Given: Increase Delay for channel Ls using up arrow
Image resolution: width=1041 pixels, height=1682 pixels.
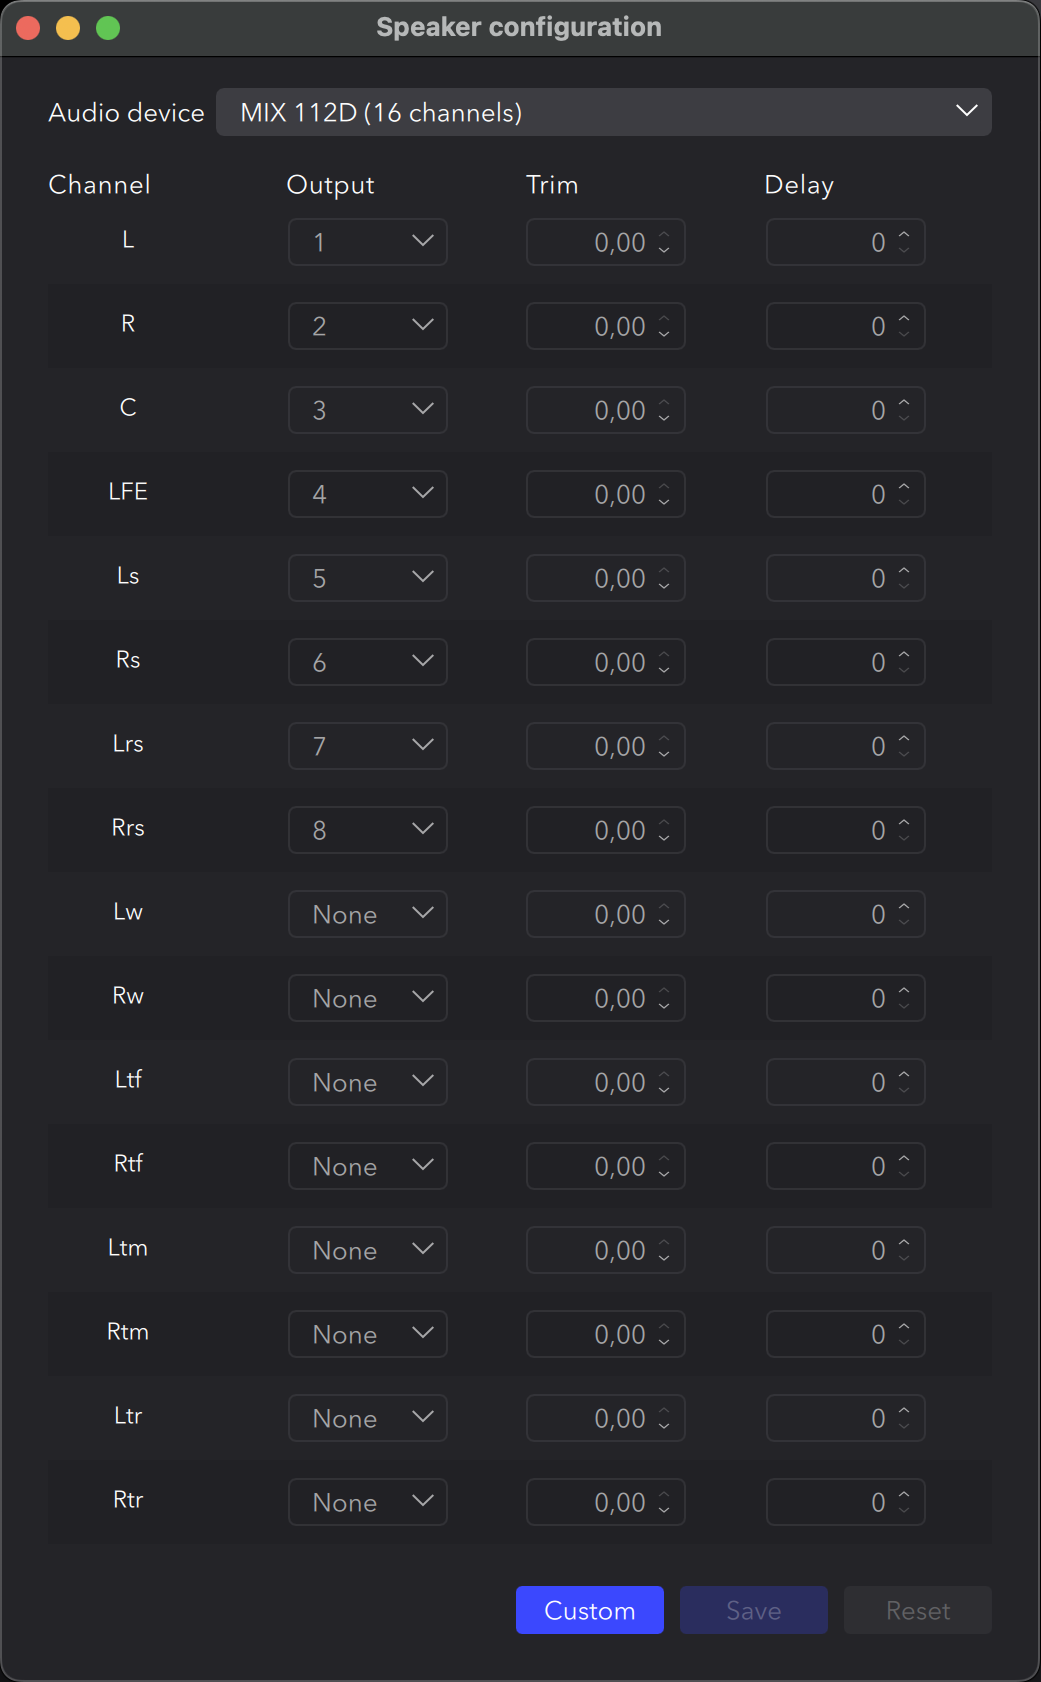Looking at the screenshot, I should pos(904,572).
